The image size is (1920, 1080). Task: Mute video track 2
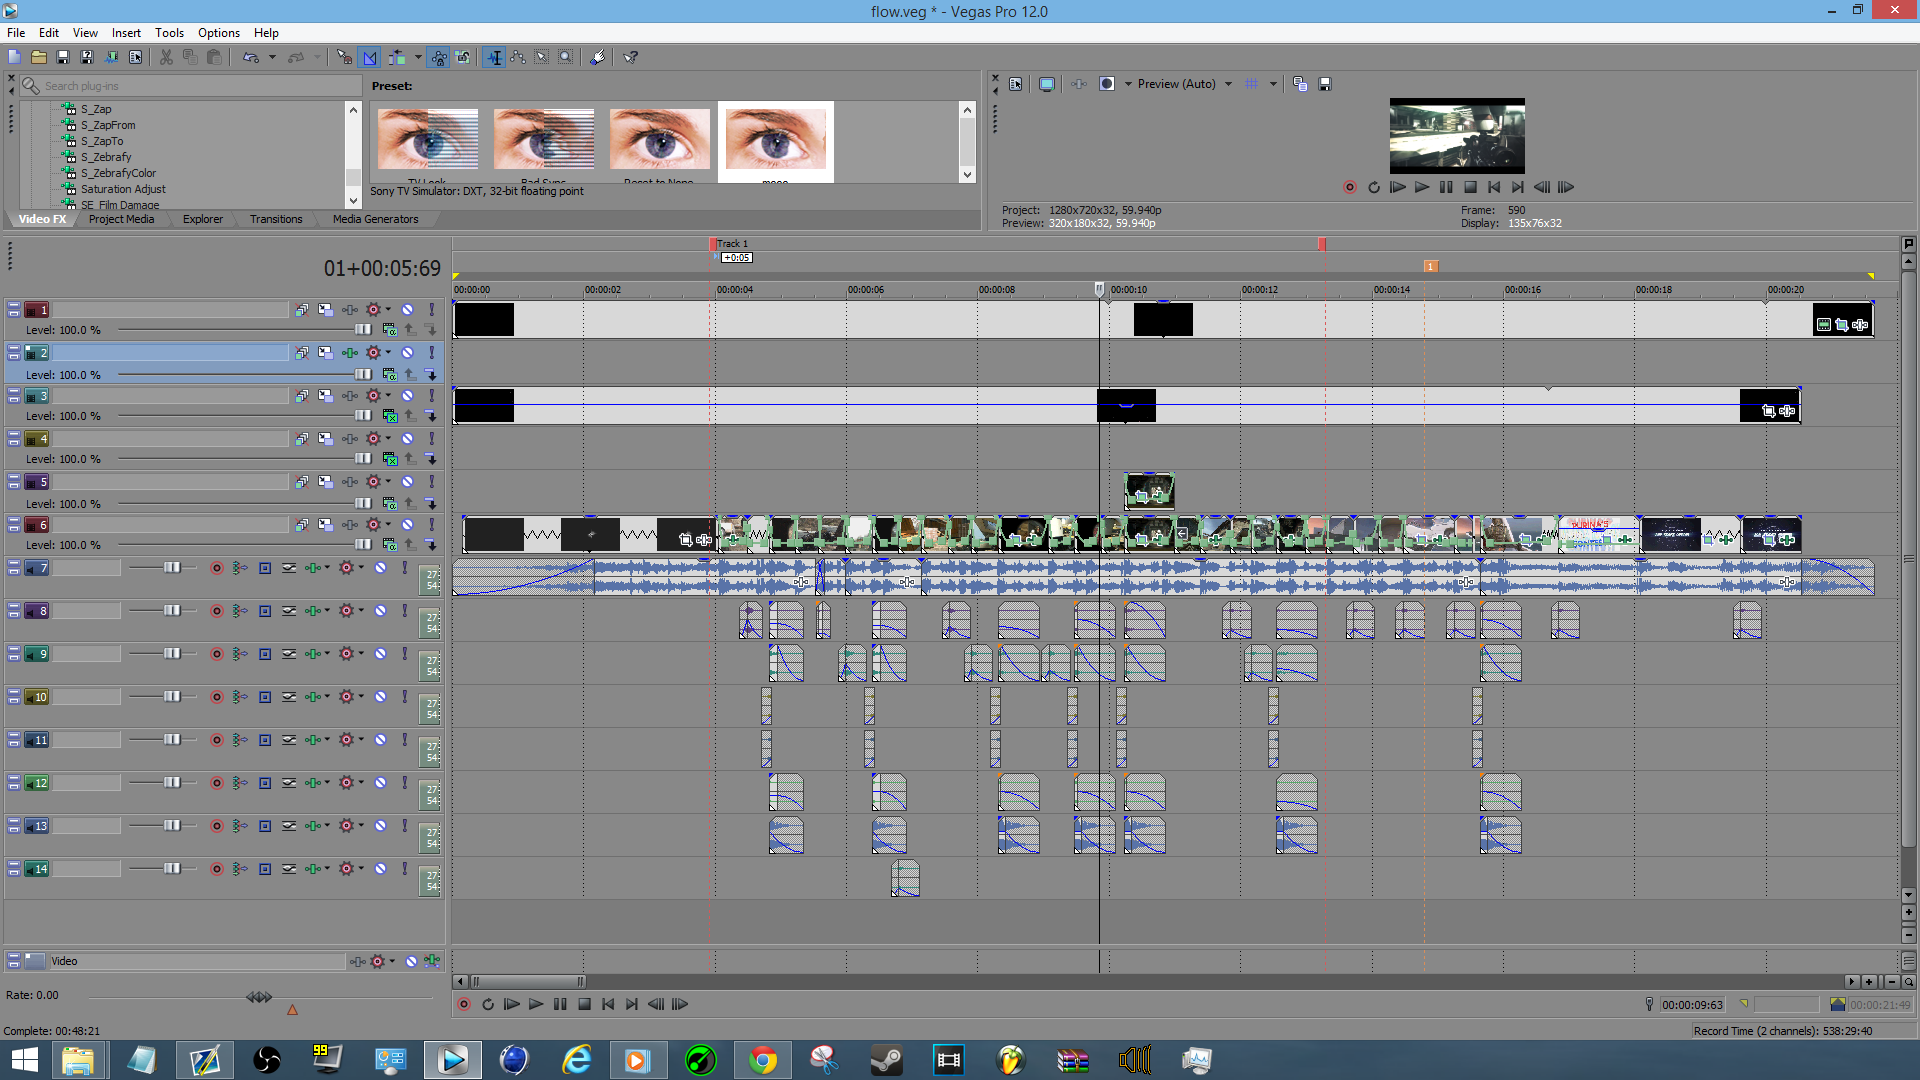pos(408,353)
